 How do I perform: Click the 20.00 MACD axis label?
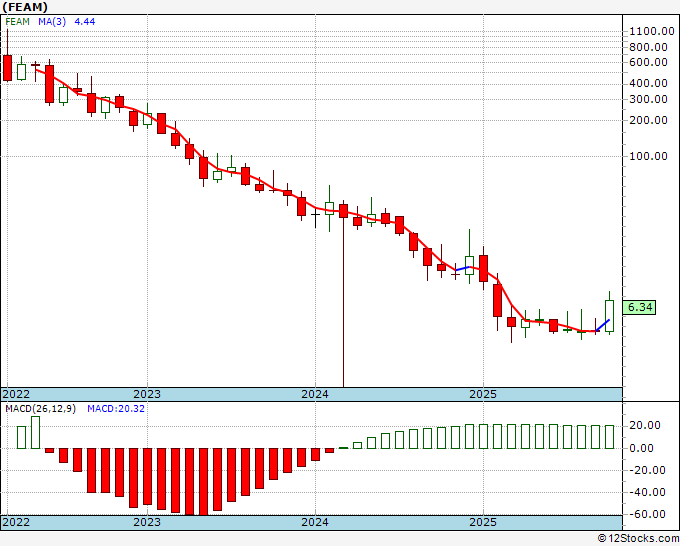tap(647, 425)
